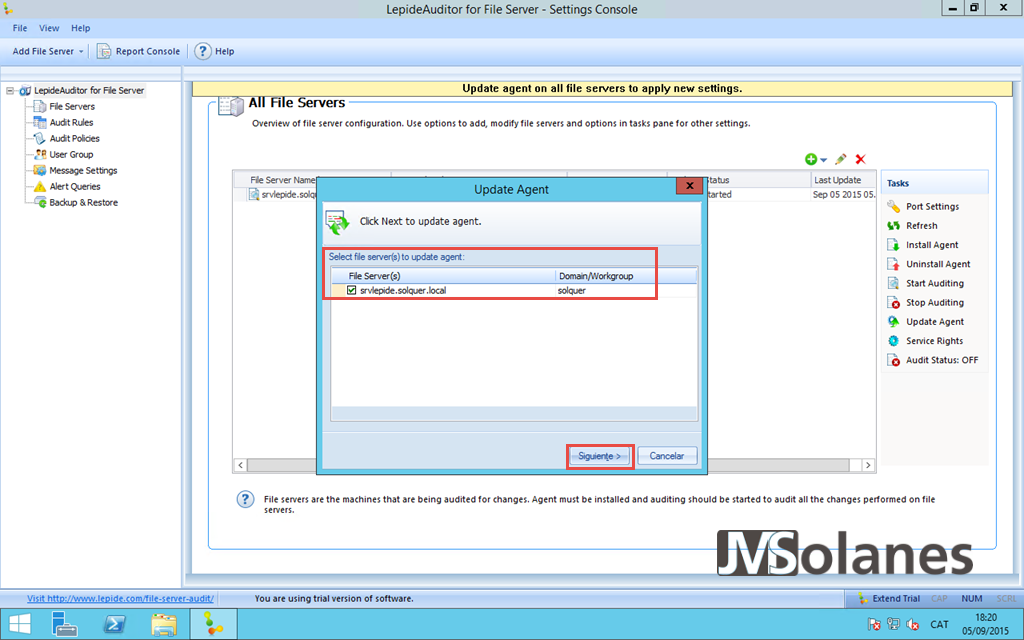Click Domain/Workgroup column header in dialog
This screenshot has height=640, width=1024.
[x=626, y=276]
